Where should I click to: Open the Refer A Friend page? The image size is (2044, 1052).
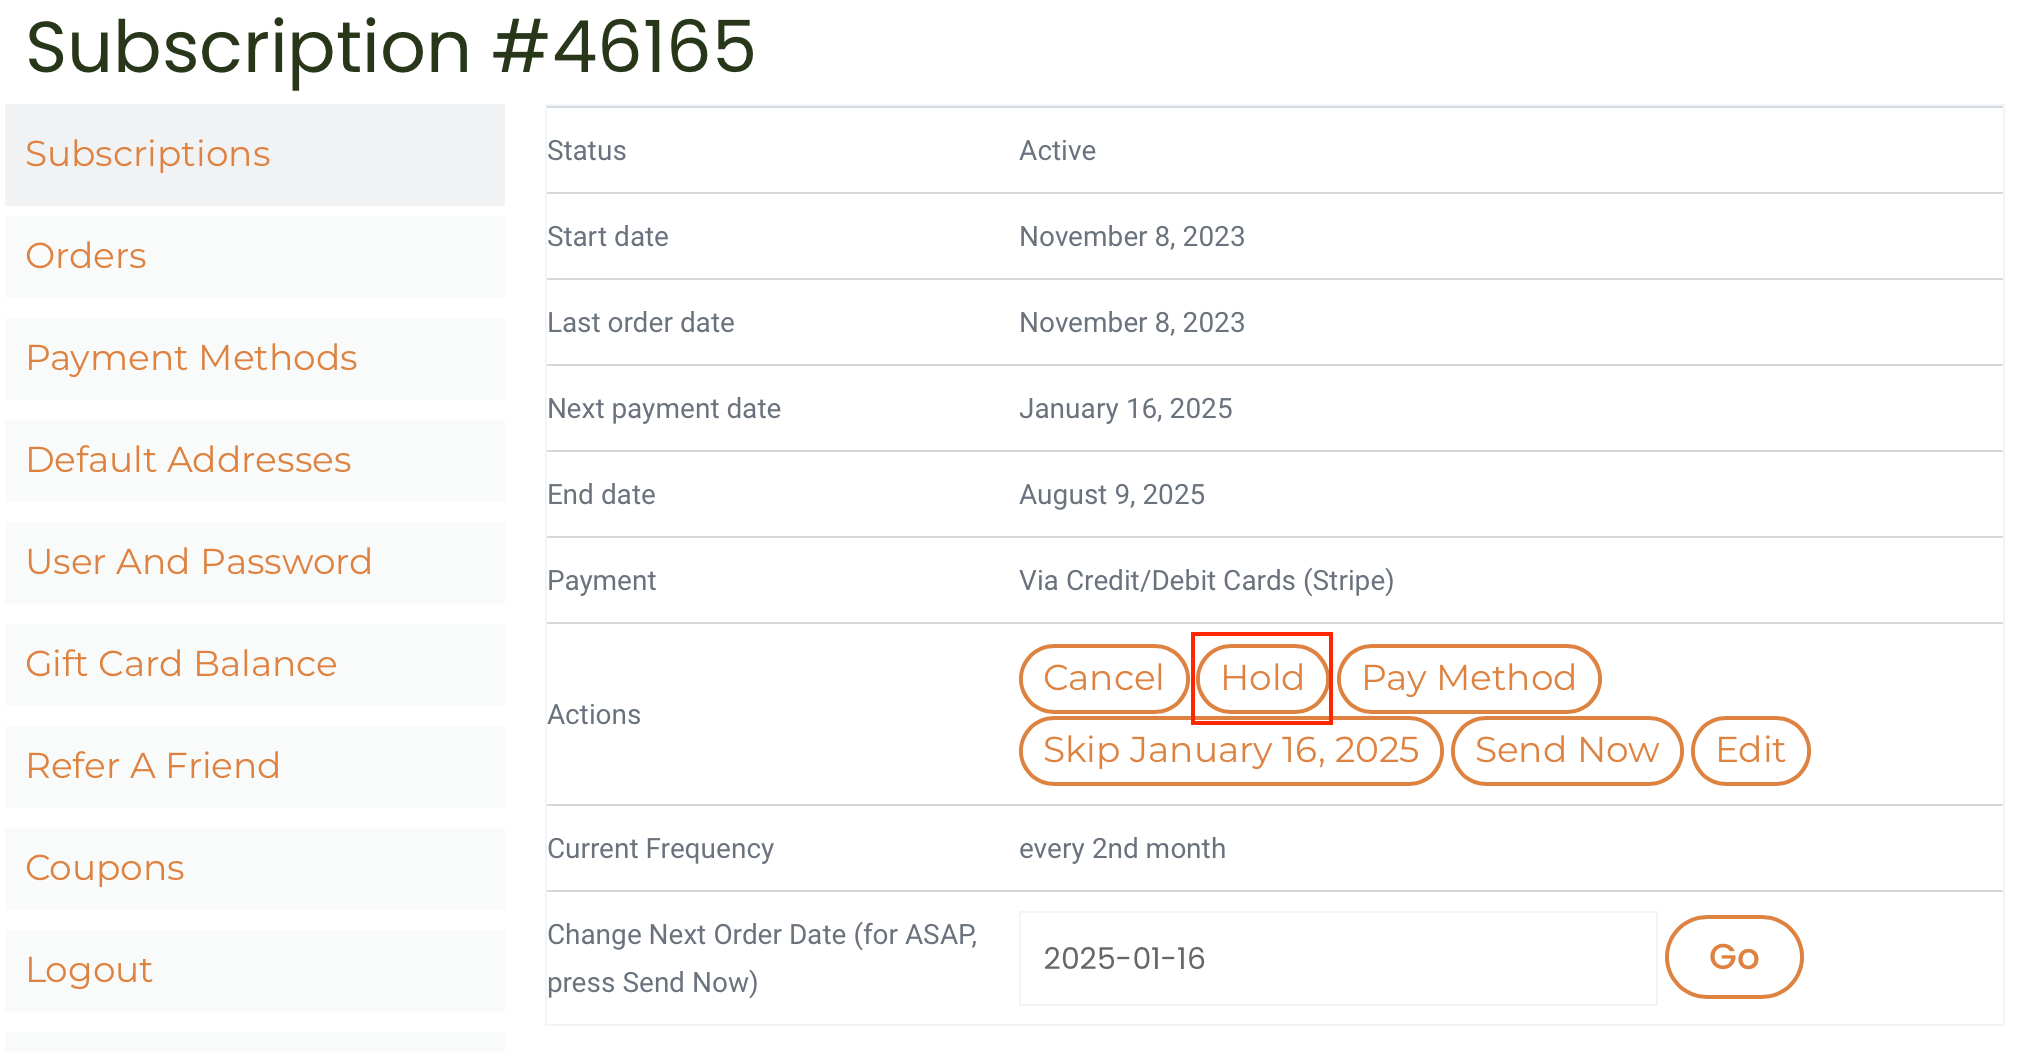[x=152, y=766]
